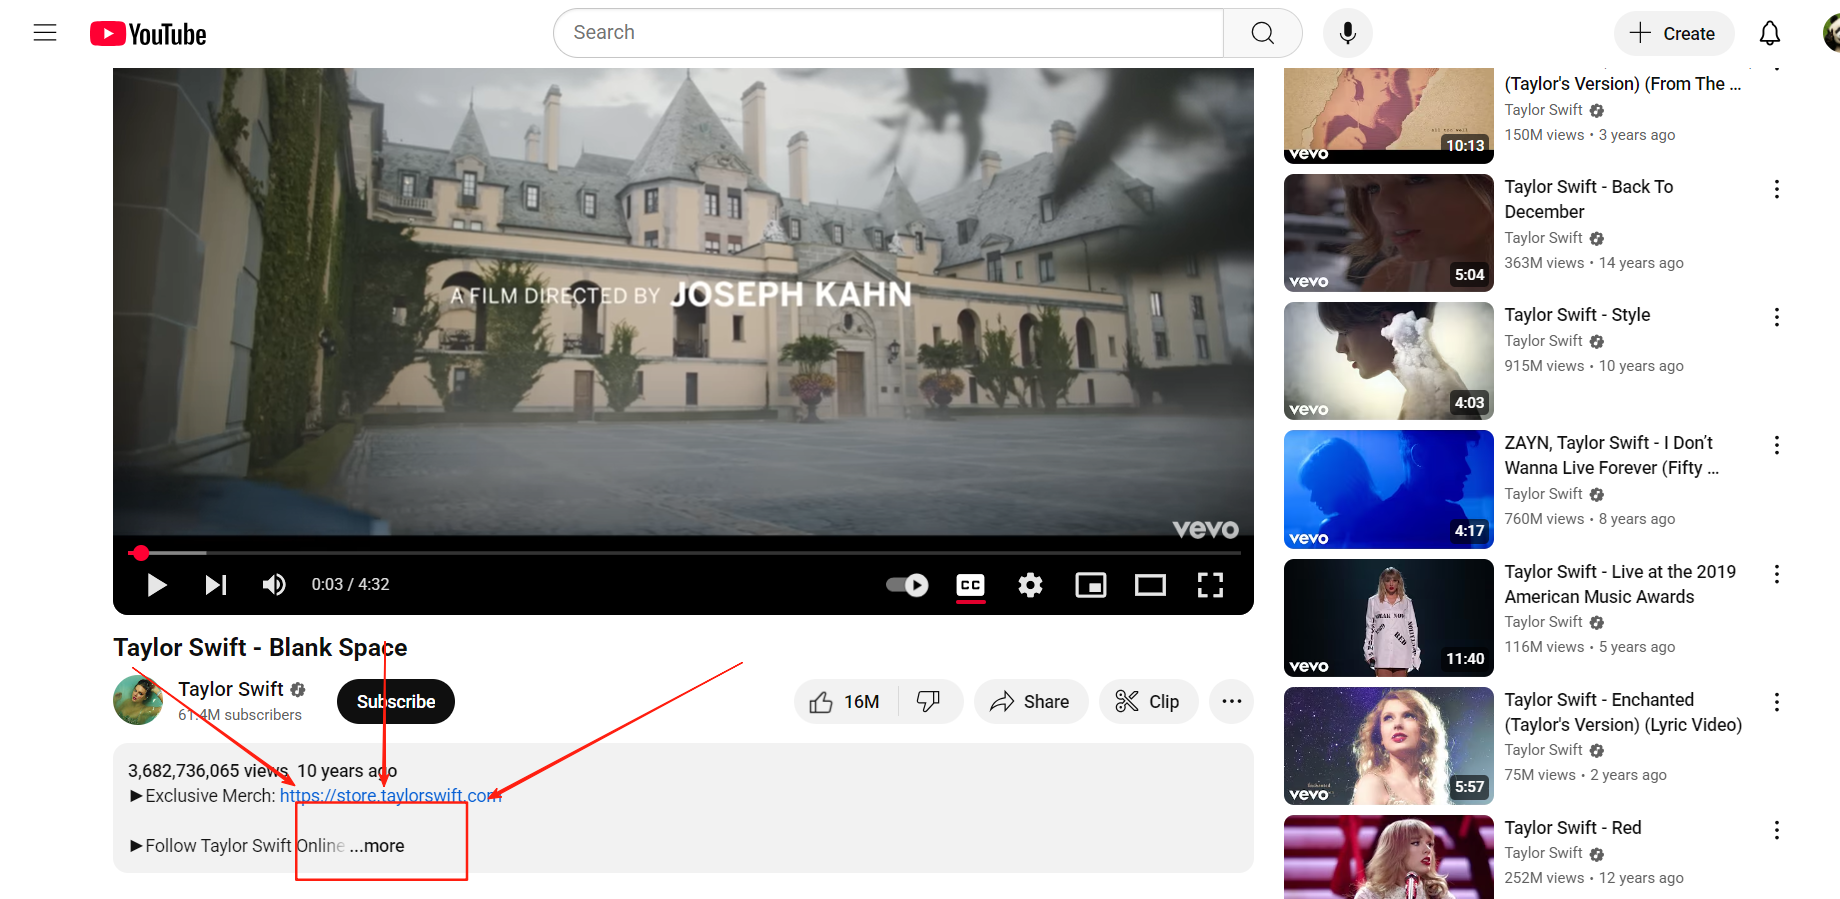
Task: Like the Blank Space video
Action: [x=846, y=702]
